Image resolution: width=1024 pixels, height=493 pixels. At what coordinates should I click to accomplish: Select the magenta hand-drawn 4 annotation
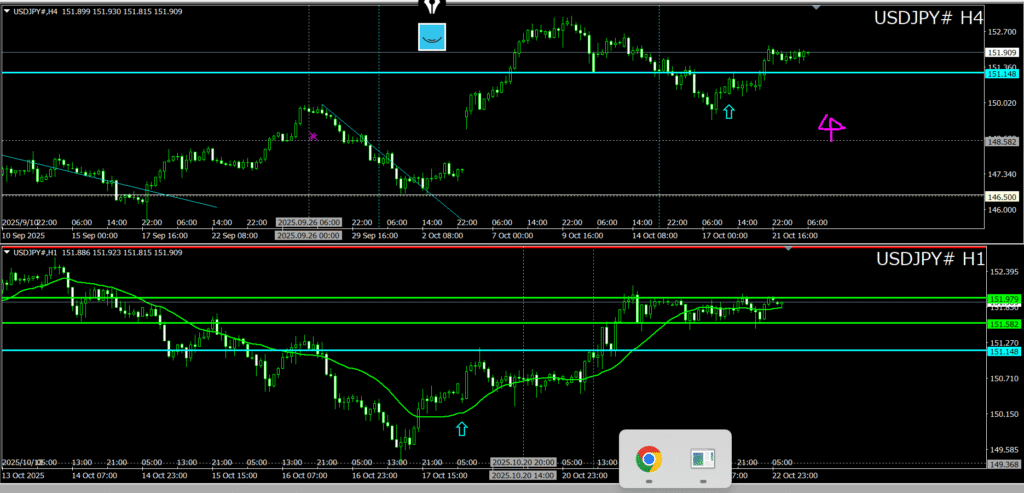tap(830, 127)
